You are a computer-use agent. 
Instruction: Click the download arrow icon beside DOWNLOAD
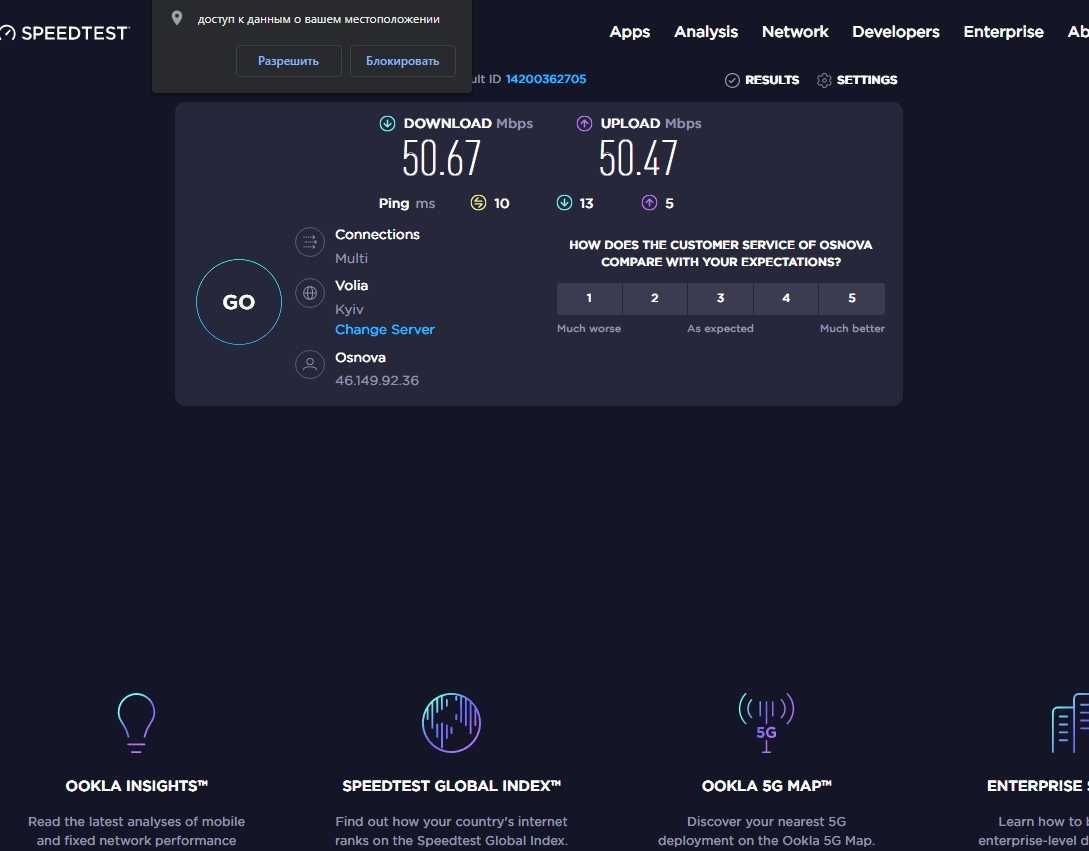(387, 124)
